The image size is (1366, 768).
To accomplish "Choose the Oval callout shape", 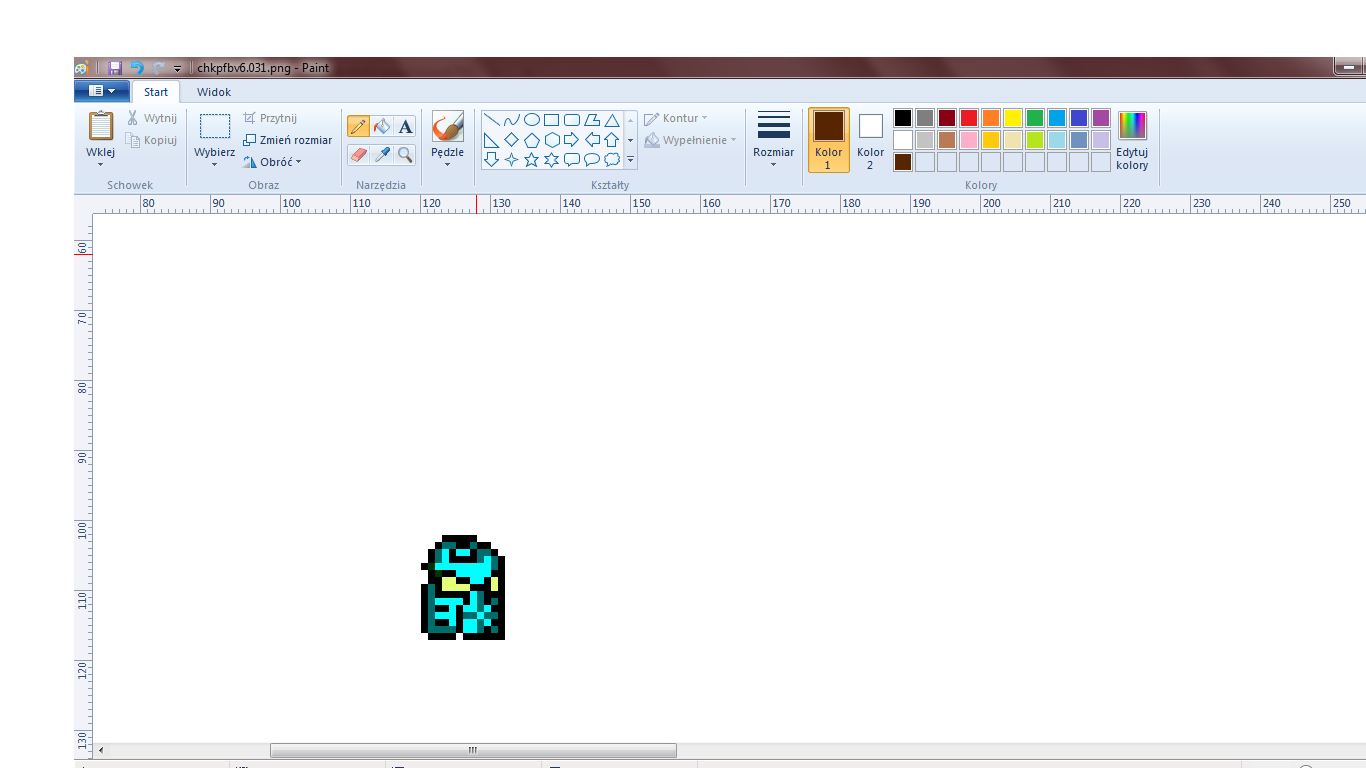I will (x=592, y=159).
